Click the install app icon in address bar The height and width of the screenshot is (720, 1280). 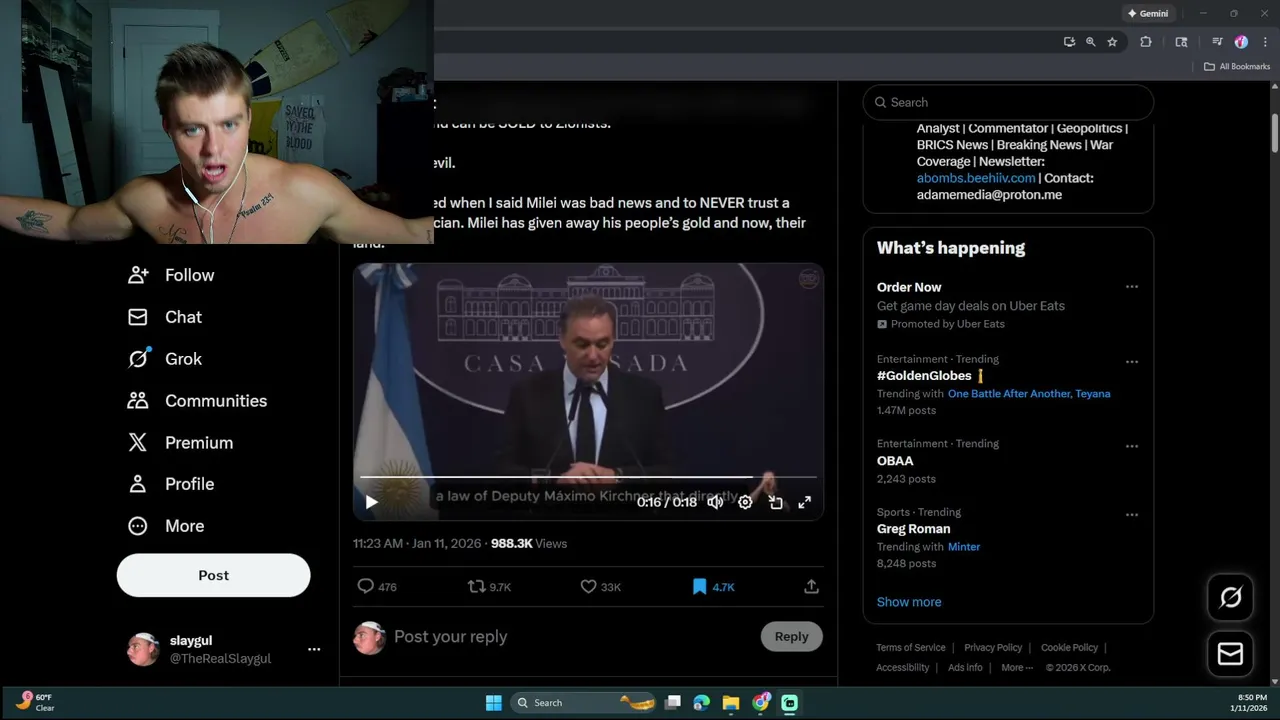[1069, 42]
